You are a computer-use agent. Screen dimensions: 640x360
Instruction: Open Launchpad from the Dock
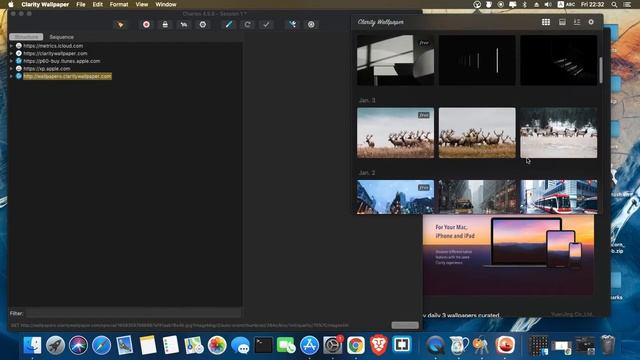point(55,345)
